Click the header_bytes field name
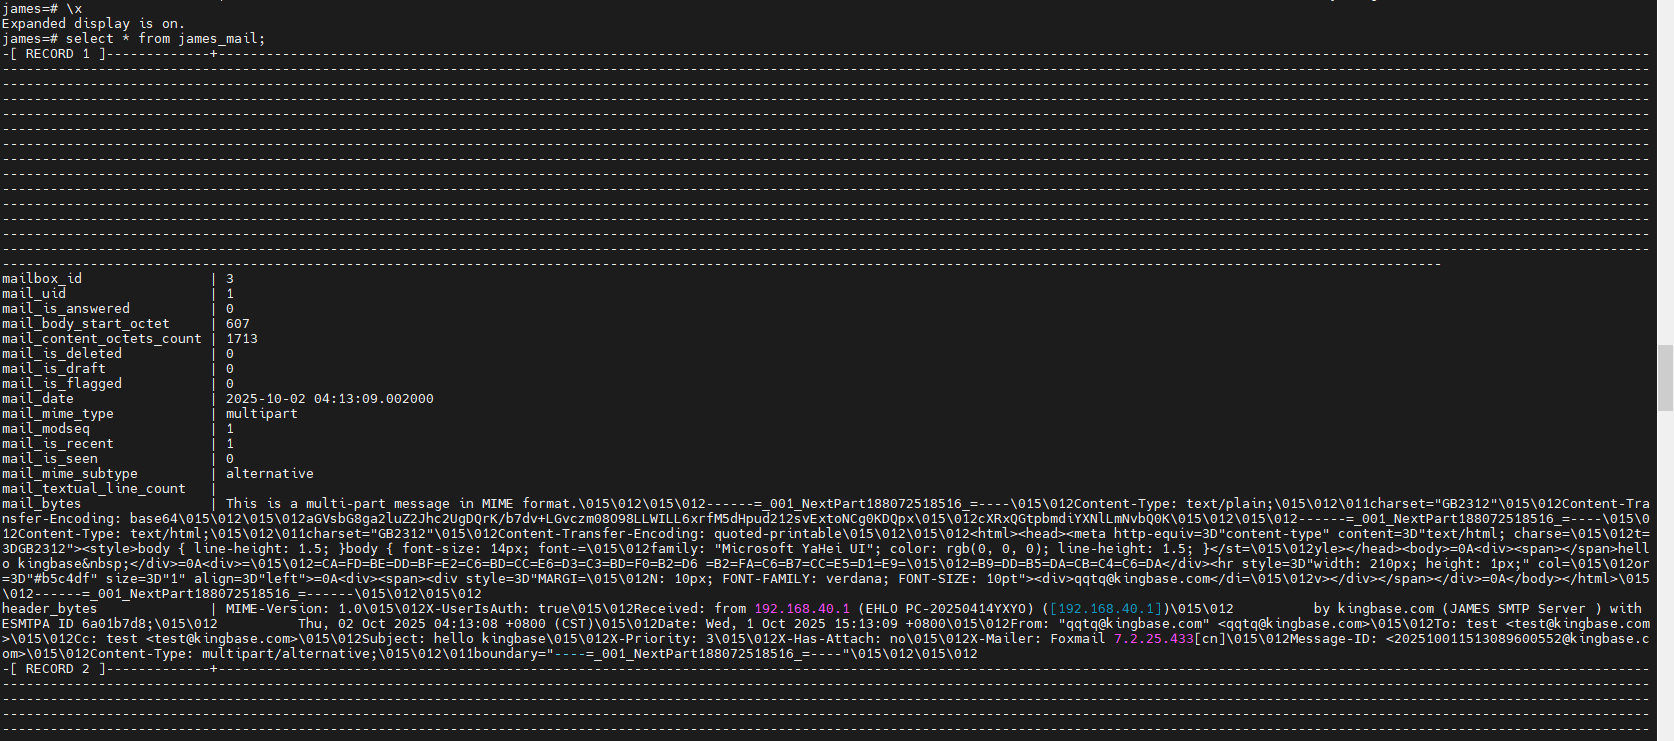The height and width of the screenshot is (741, 1674). [x=49, y=609]
